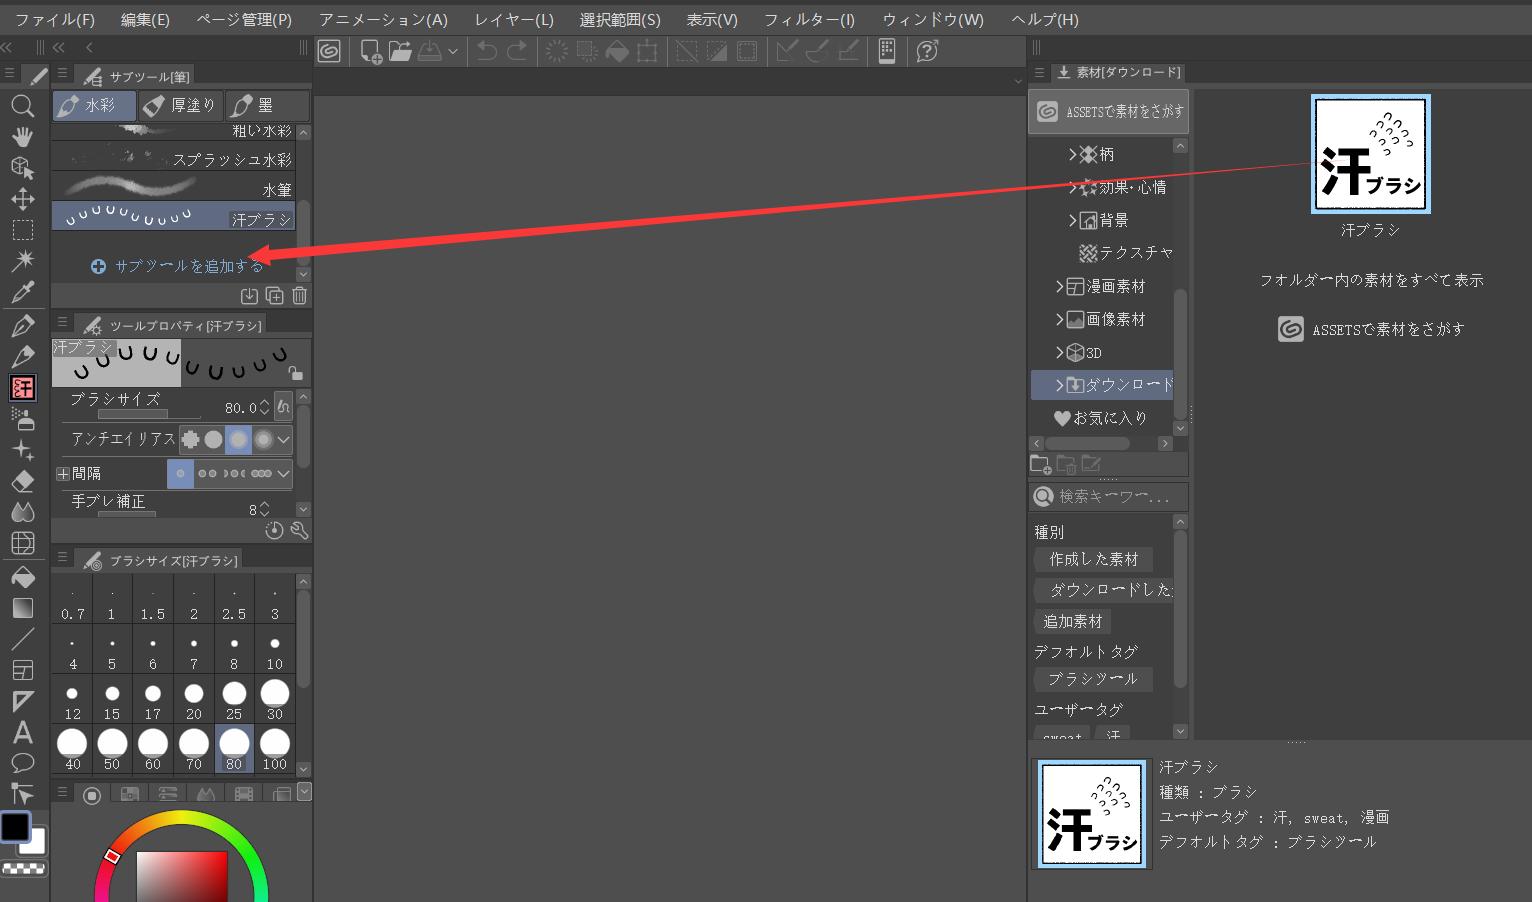Viewport: 1532px width, 902px height.
Task: Open the フィルター menu
Action: tap(809, 18)
